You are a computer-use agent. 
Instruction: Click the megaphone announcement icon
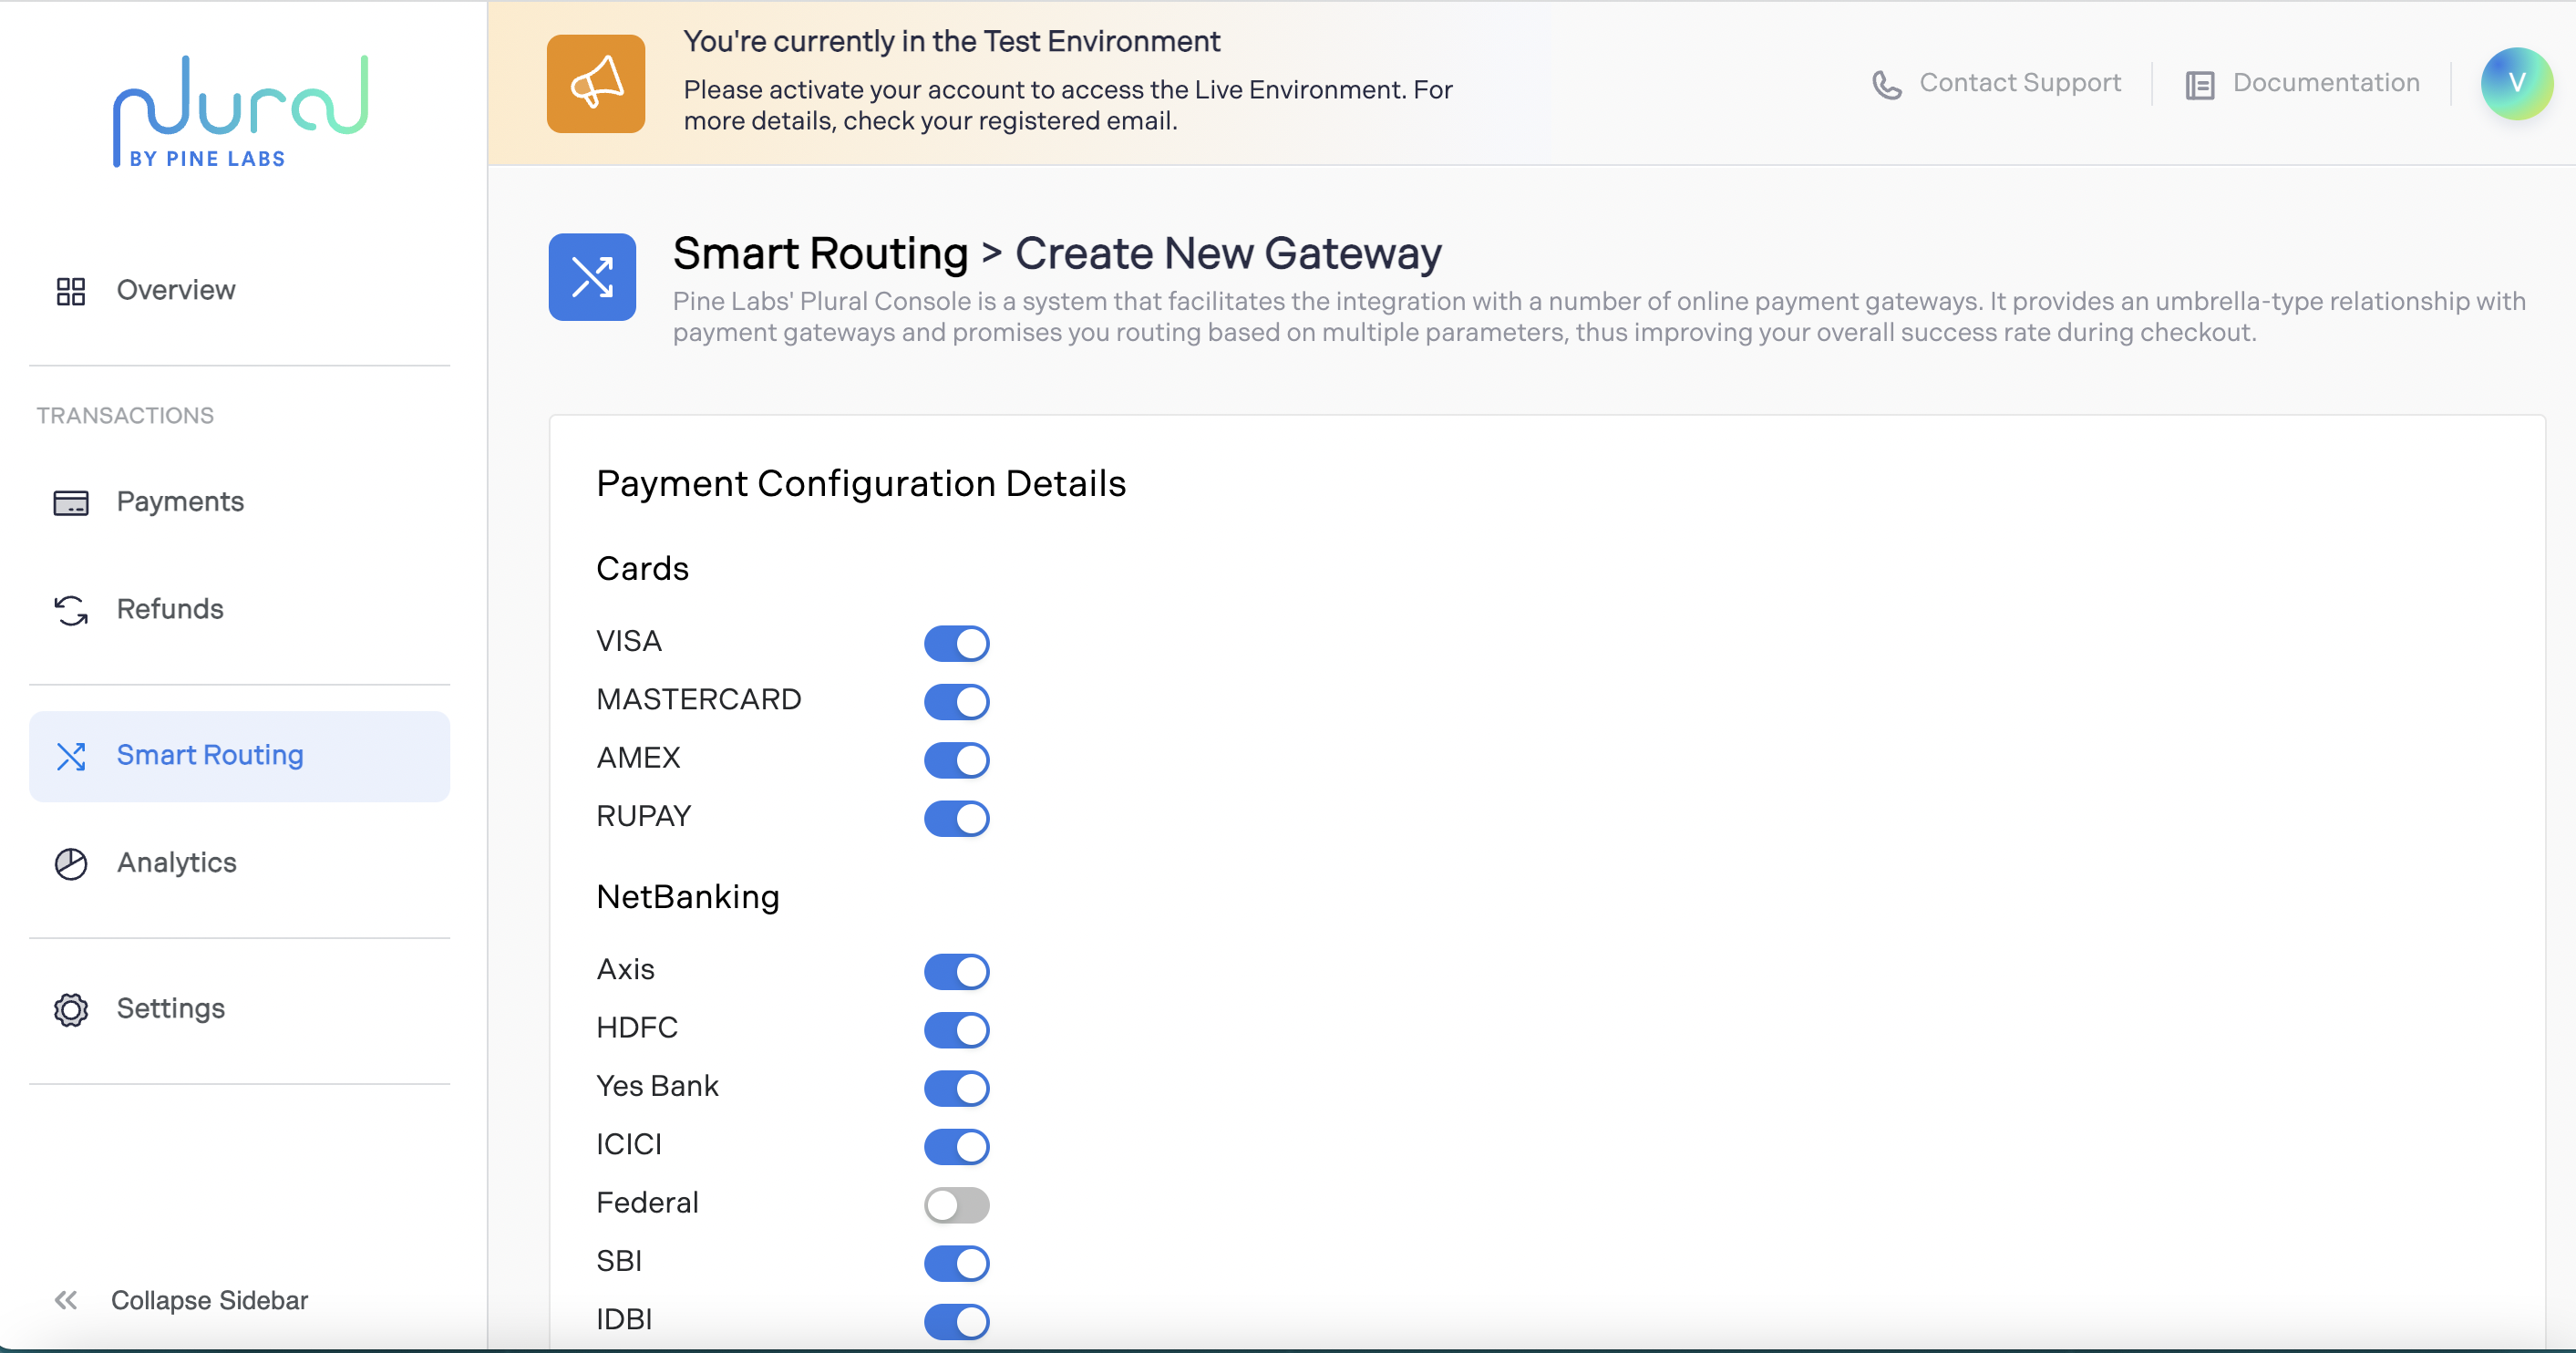pyautogui.click(x=596, y=83)
